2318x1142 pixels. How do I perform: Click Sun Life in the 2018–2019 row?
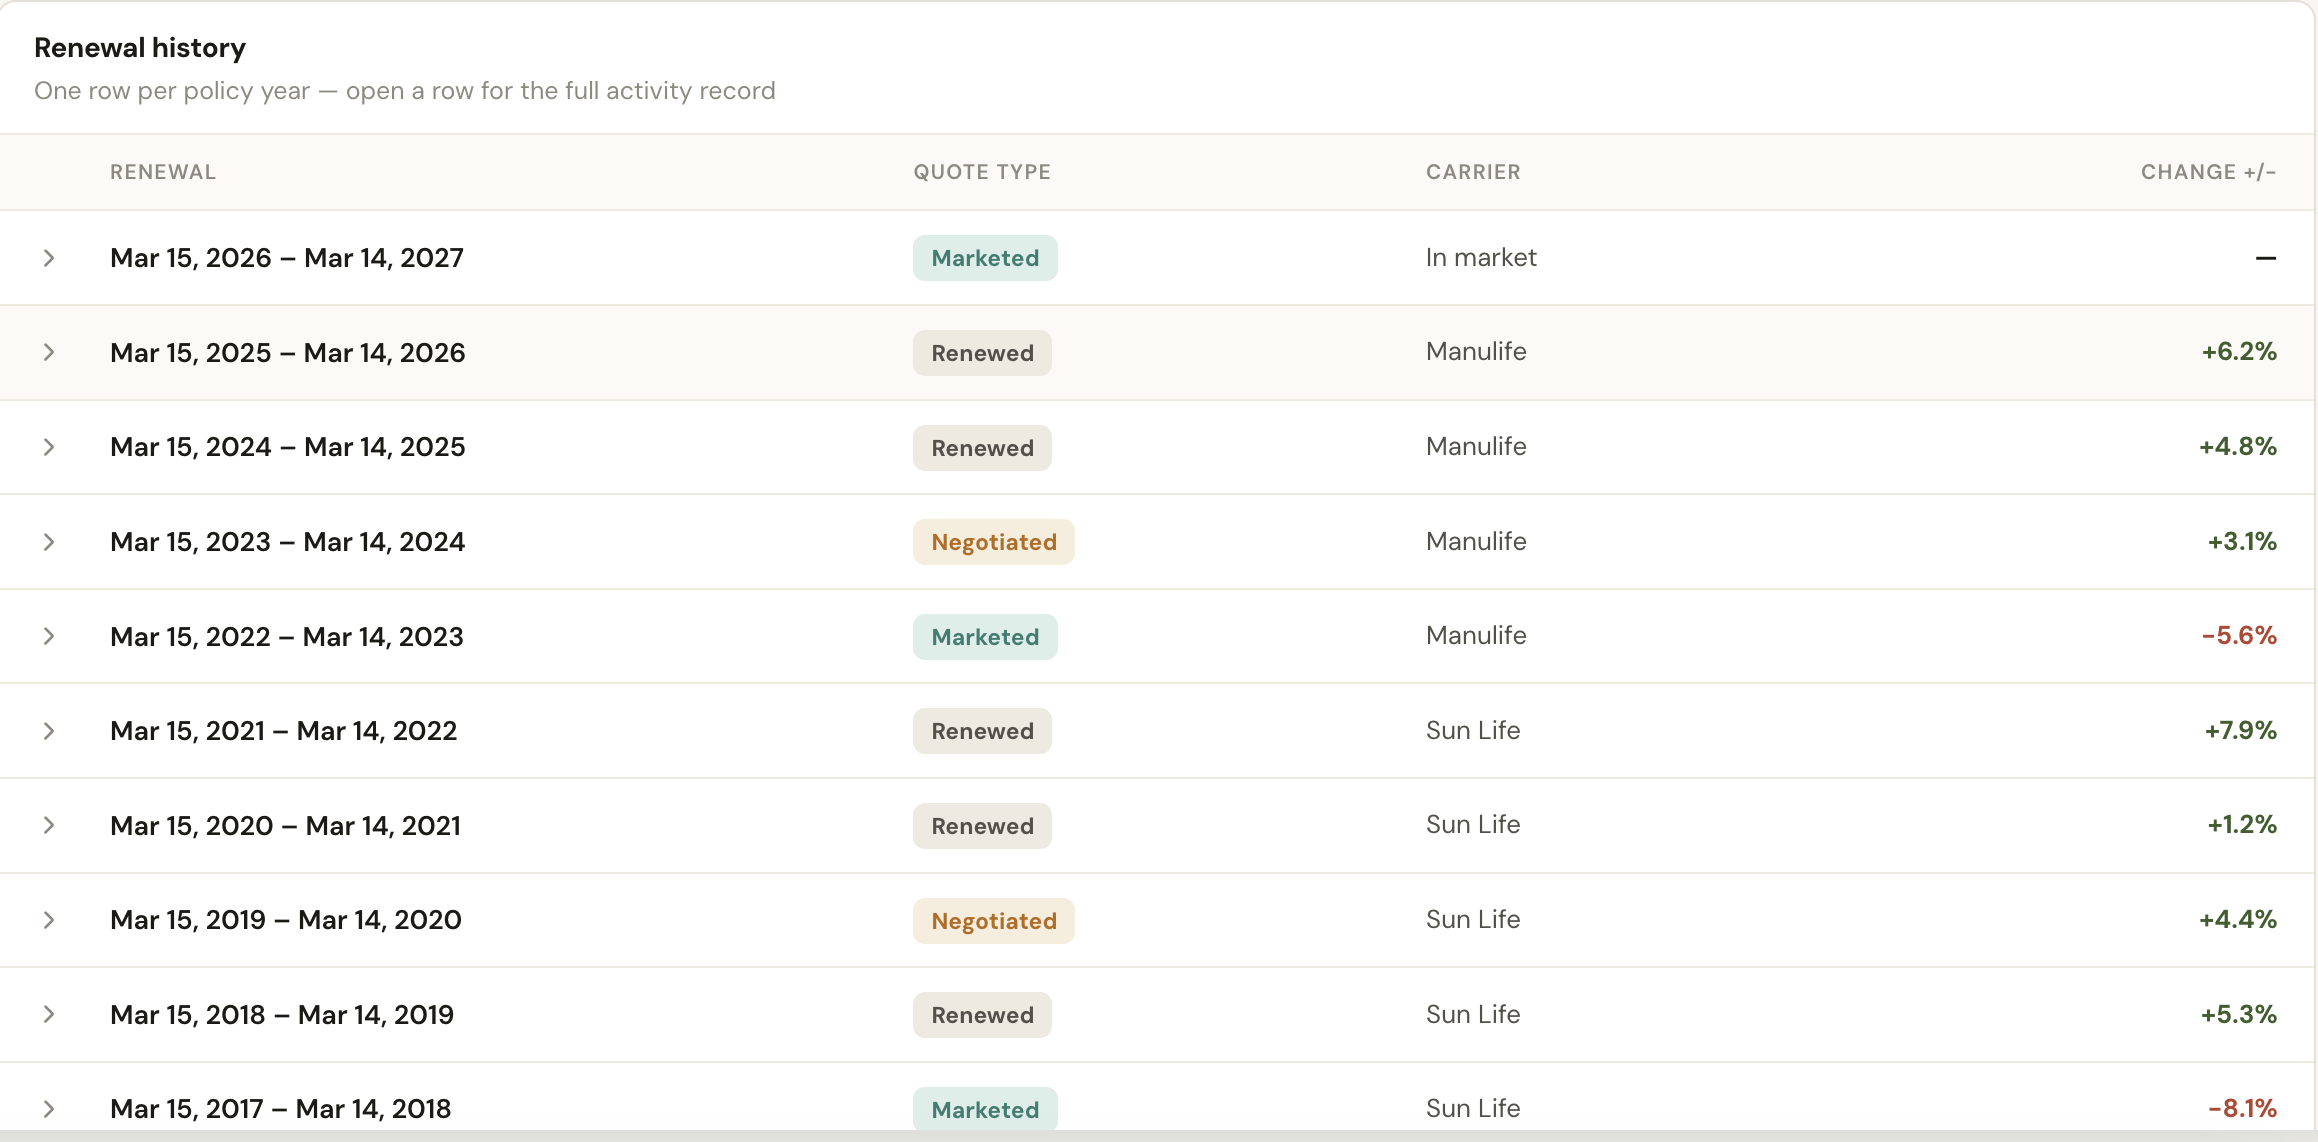(1473, 1014)
